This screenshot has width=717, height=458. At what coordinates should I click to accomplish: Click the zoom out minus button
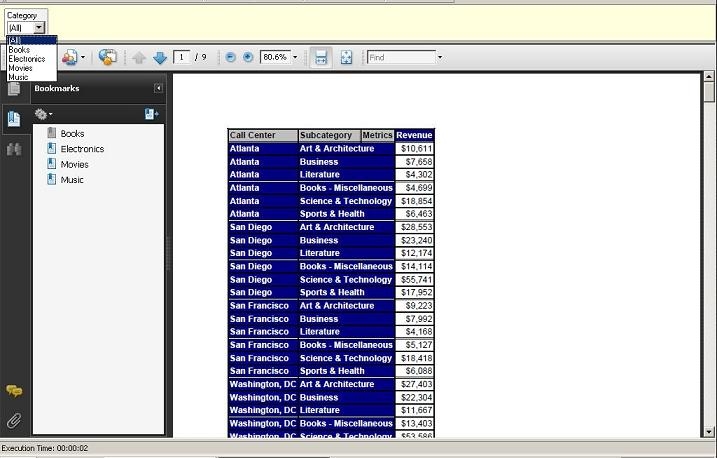point(230,57)
